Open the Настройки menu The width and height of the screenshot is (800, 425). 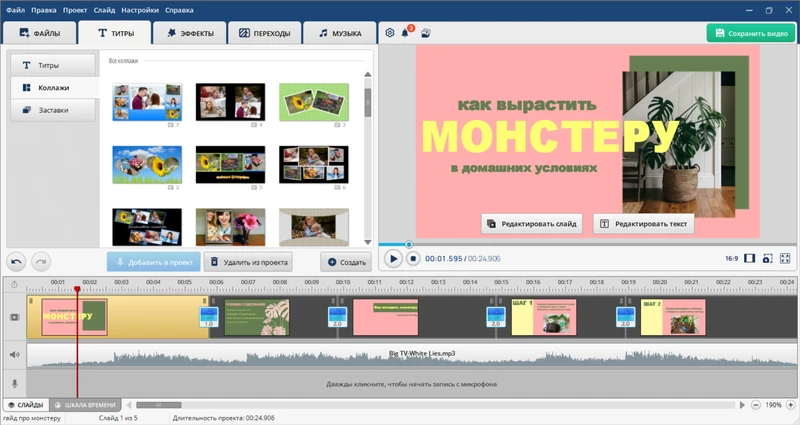coord(140,10)
